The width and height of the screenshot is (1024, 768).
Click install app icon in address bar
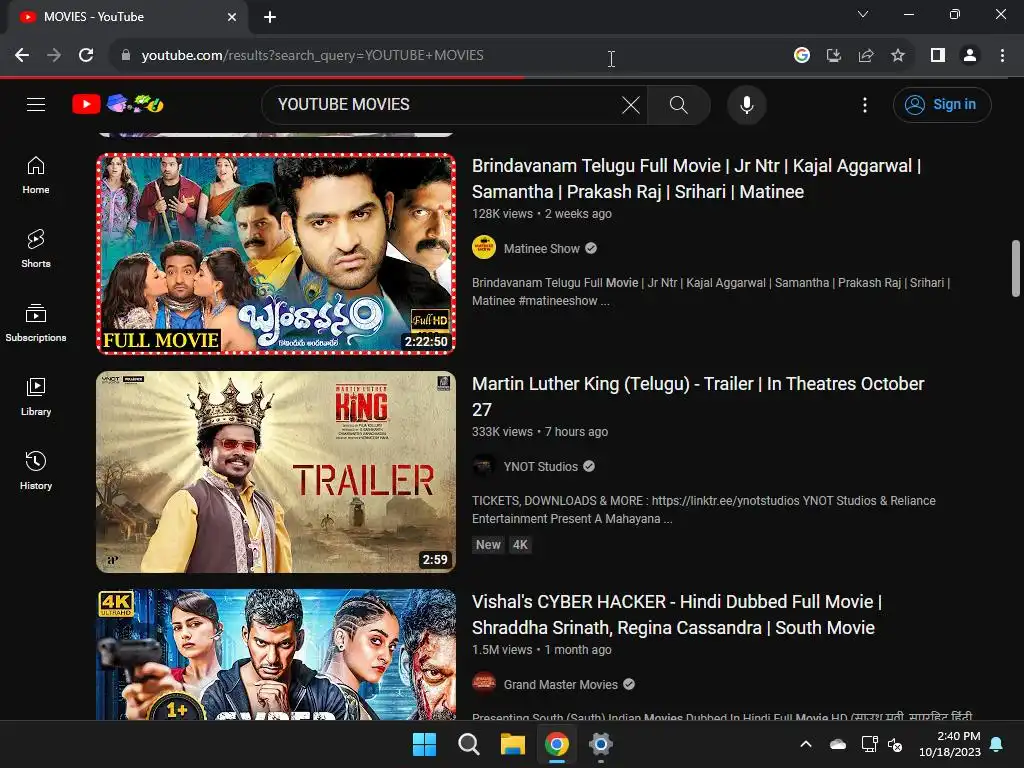834,56
